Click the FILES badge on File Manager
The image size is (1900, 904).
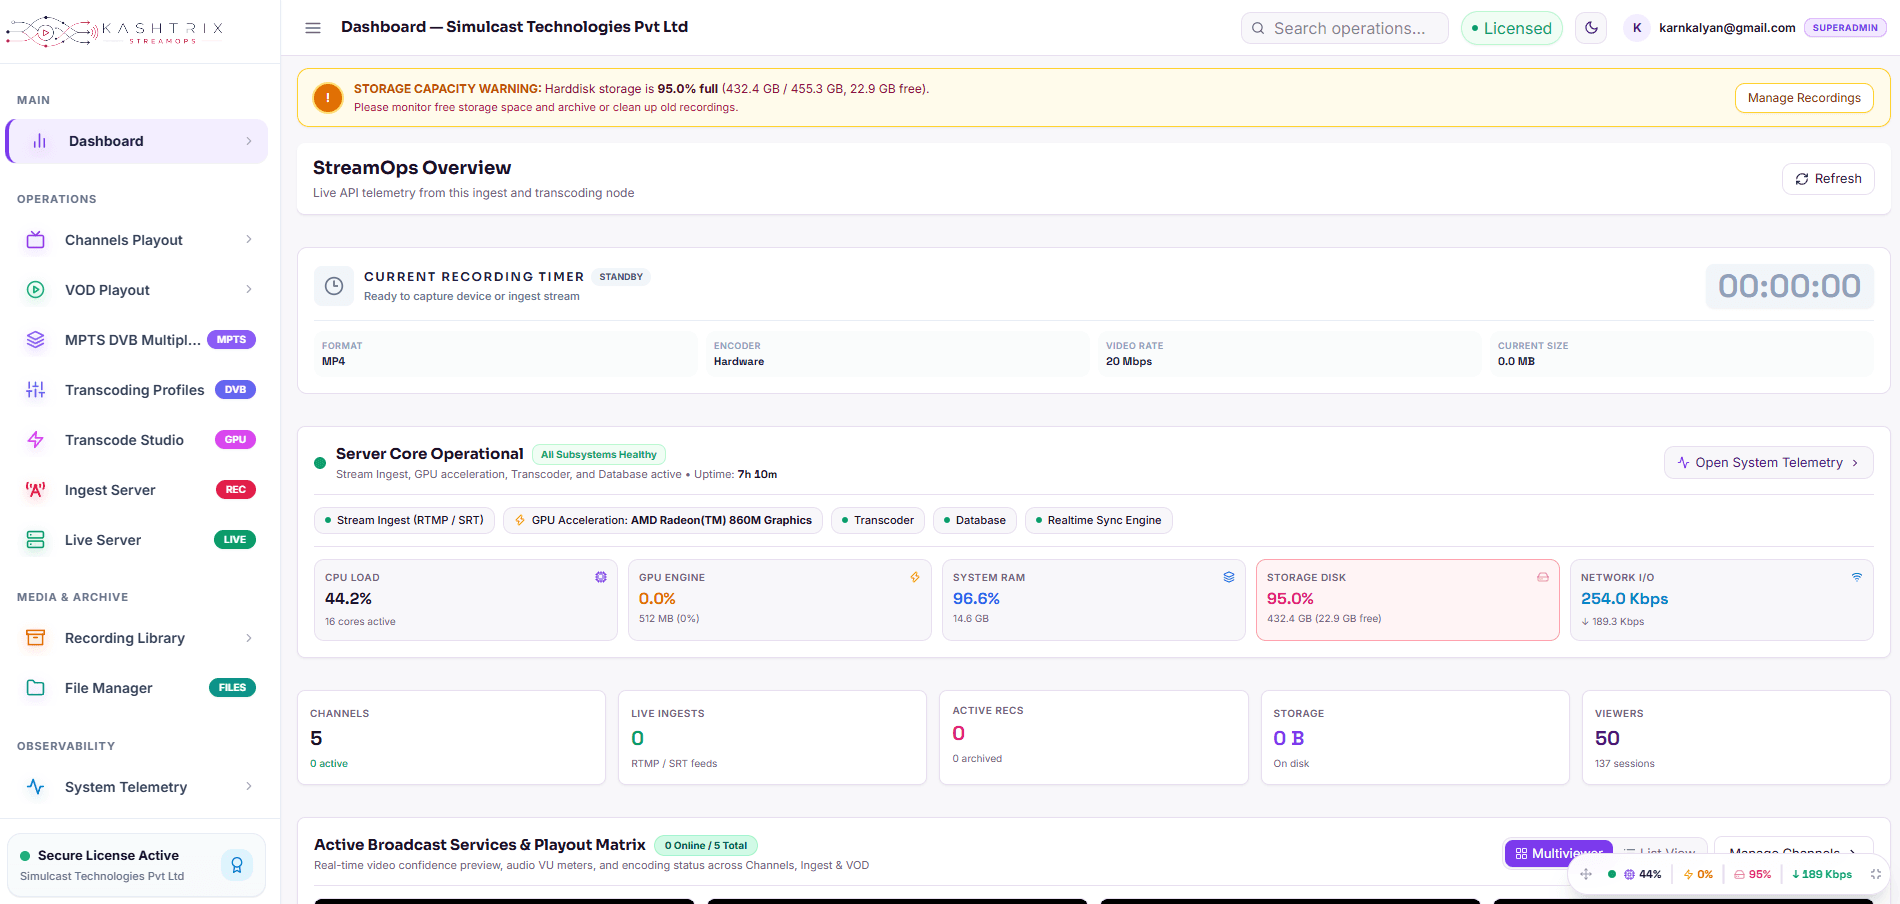232,688
